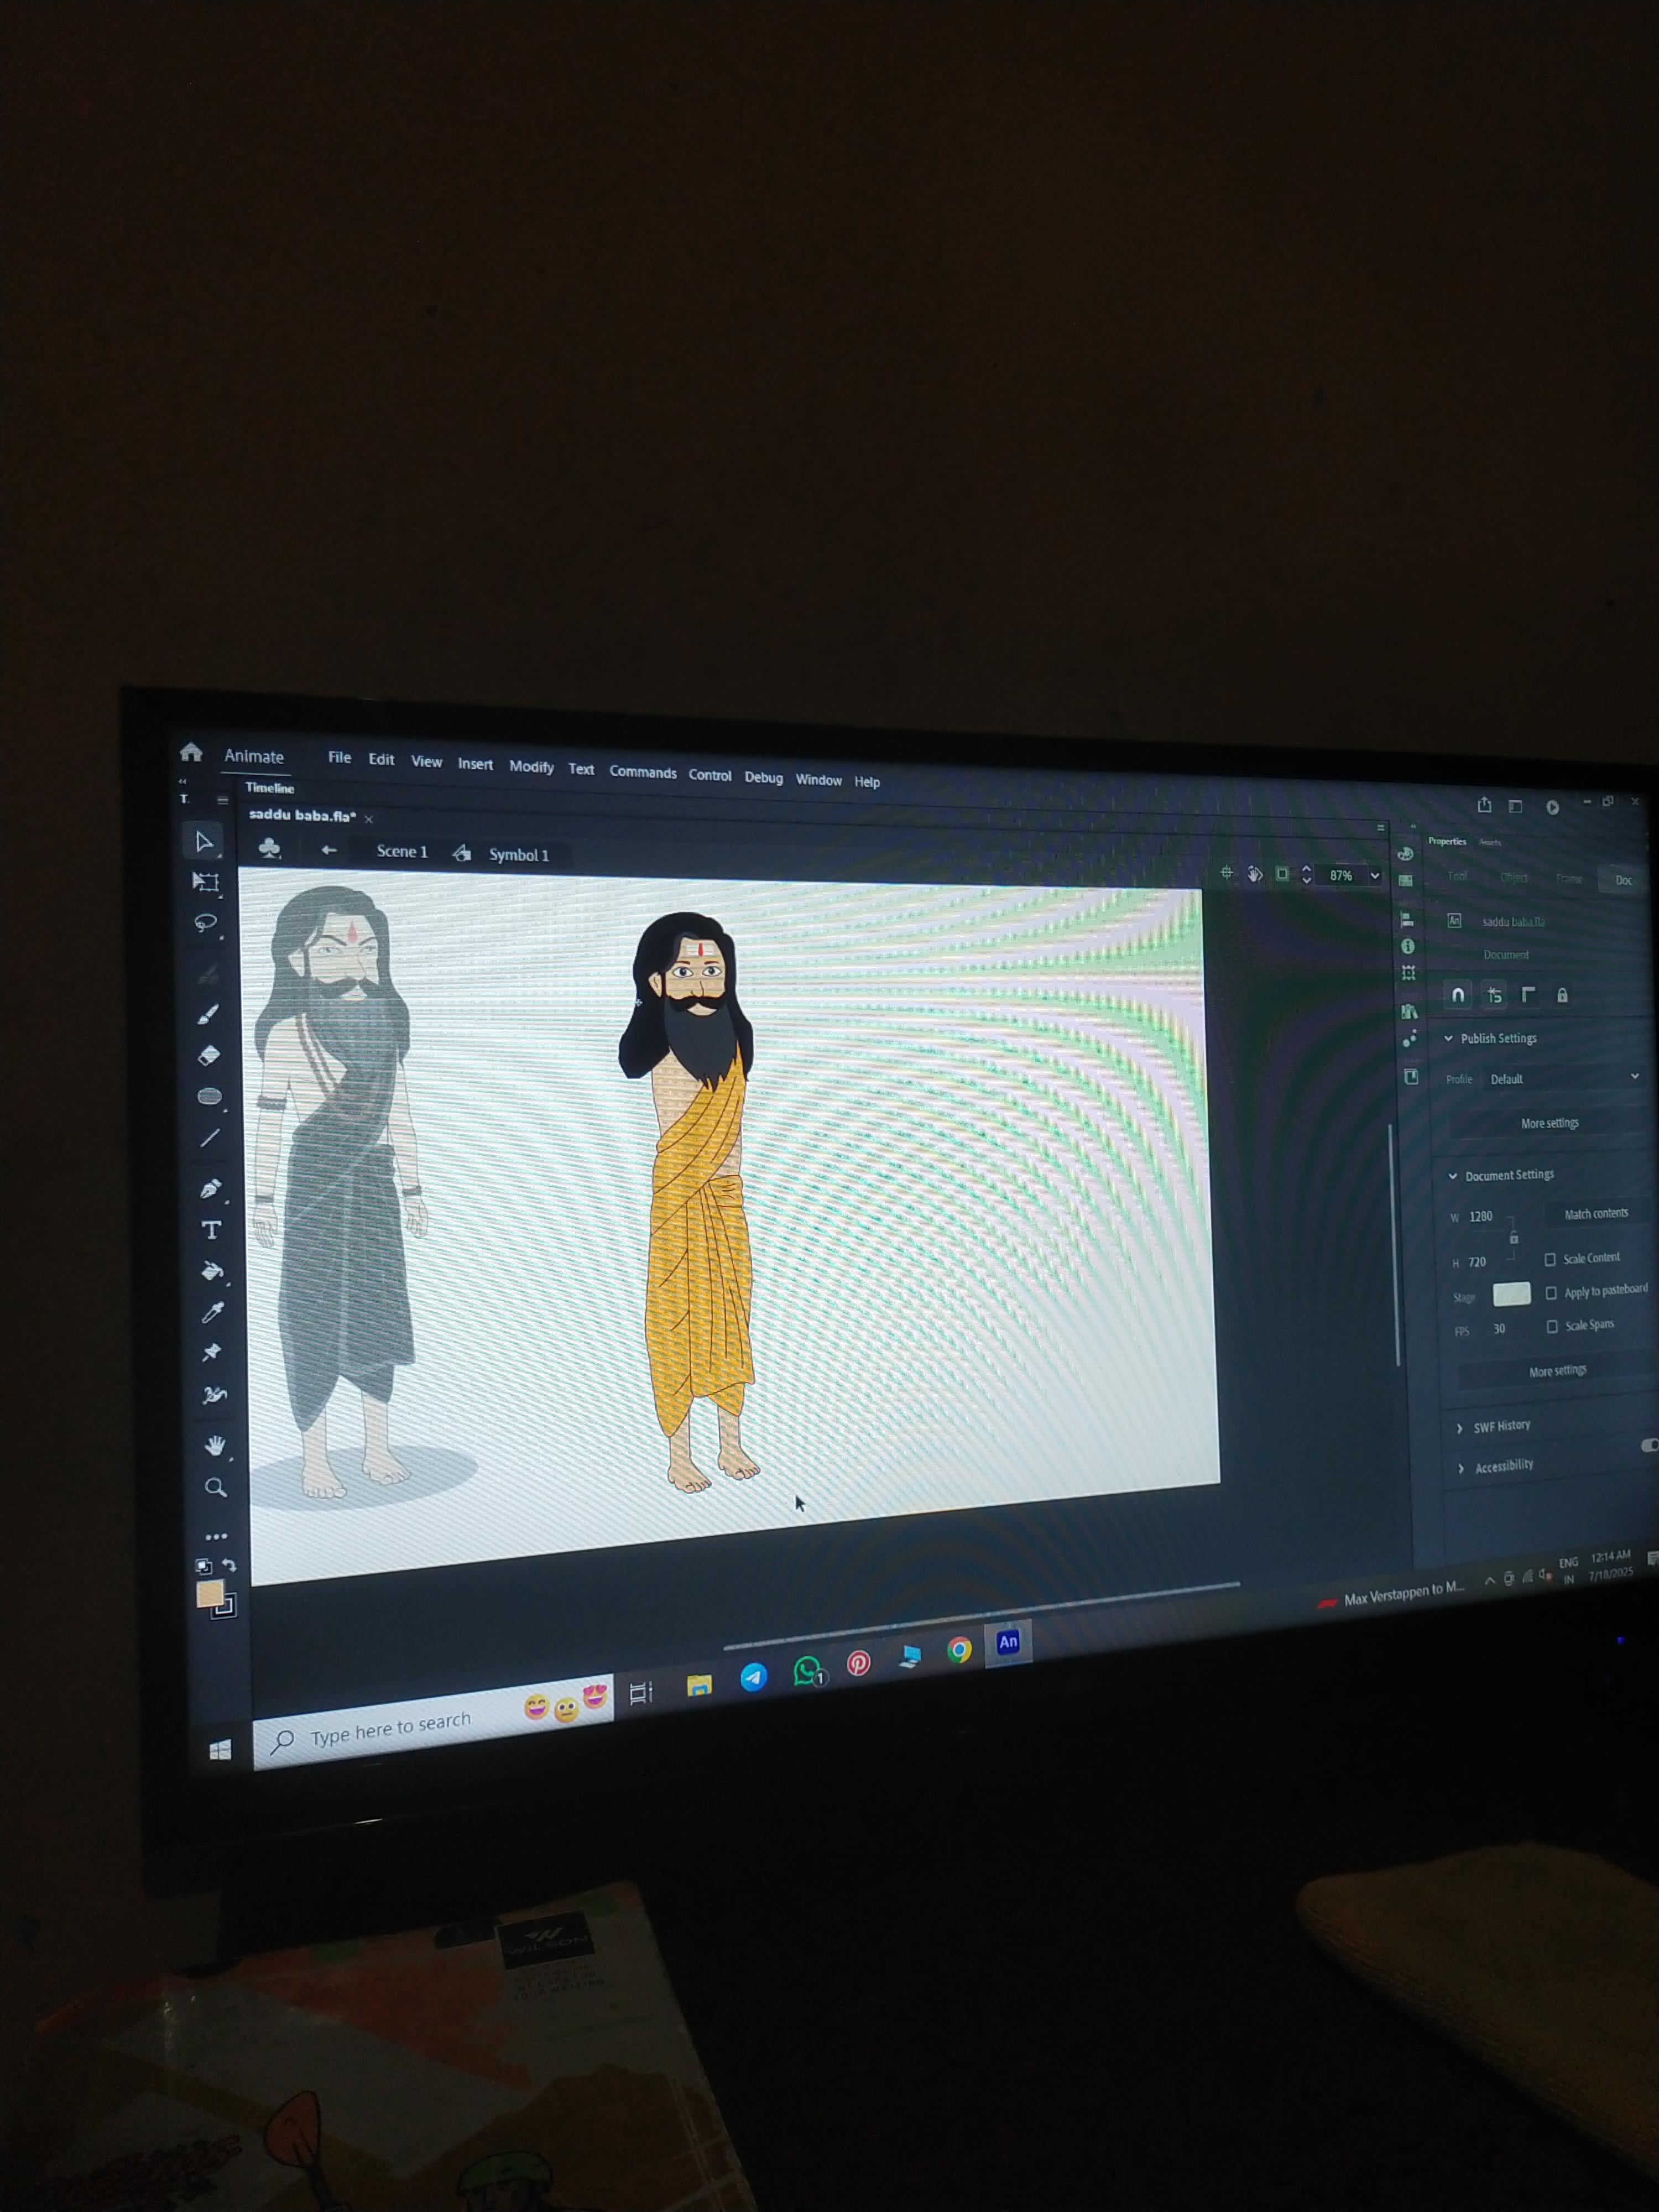Select the Paint Bucket tool
This screenshot has width=1659, height=2212.
click(212, 1271)
